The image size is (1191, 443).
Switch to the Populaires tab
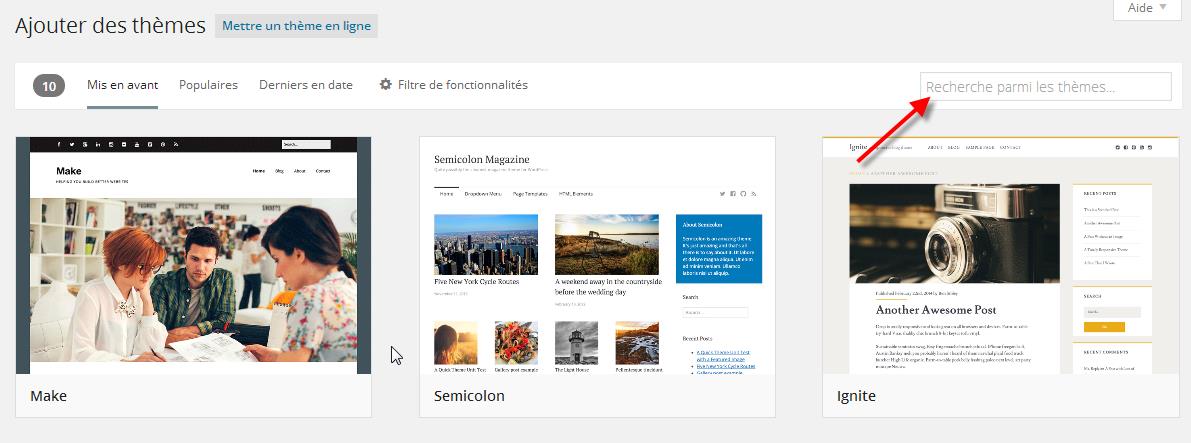208,85
